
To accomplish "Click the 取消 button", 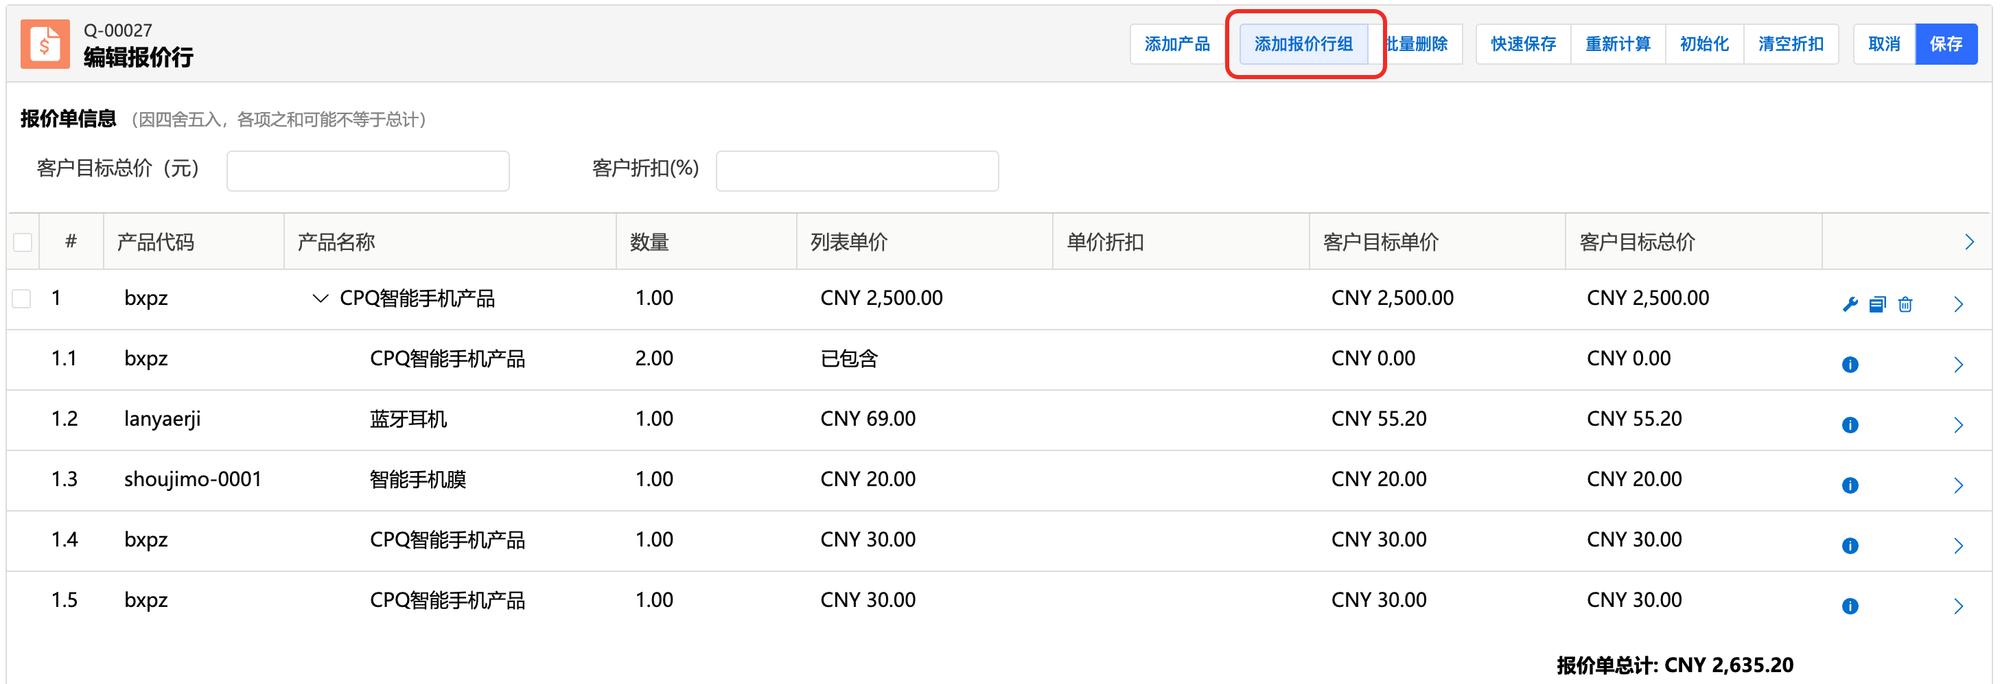I will point(1884,44).
